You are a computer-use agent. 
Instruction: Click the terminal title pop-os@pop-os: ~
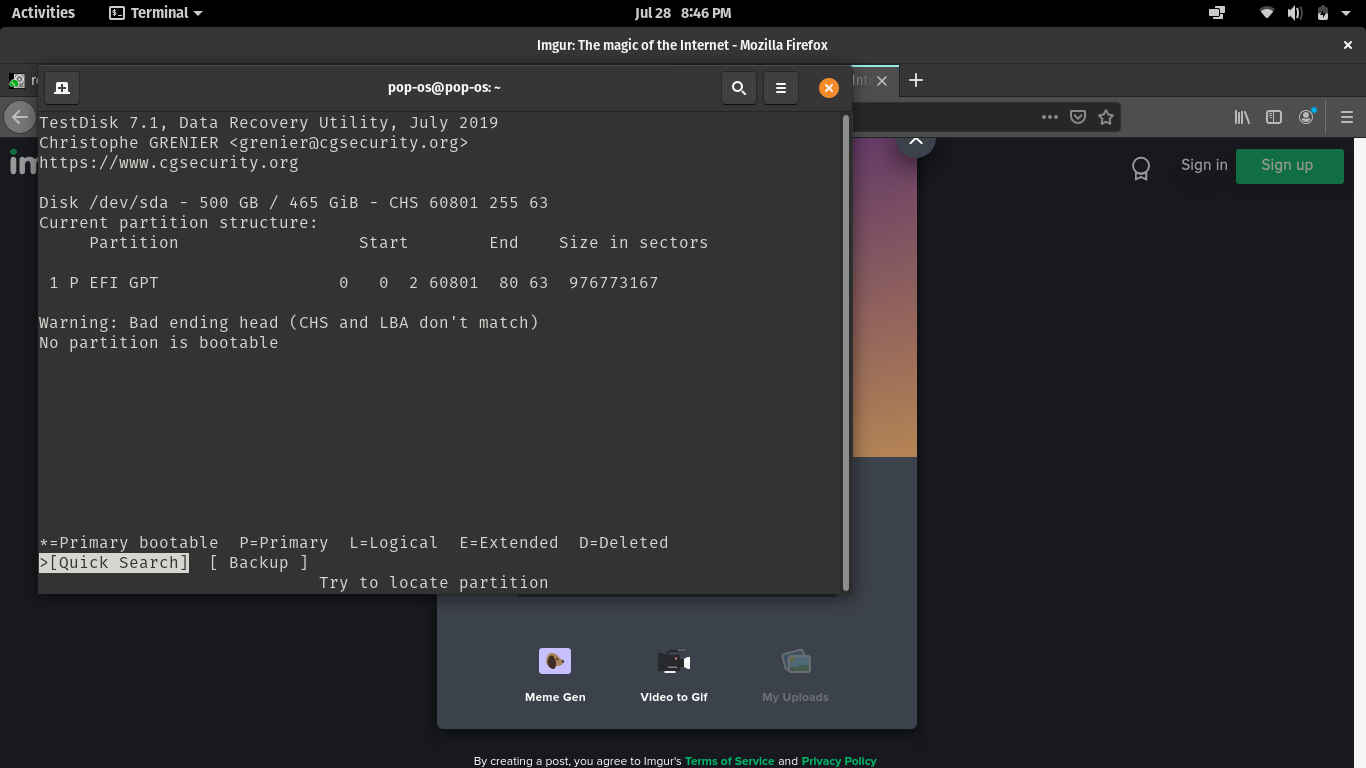pyautogui.click(x=444, y=88)
